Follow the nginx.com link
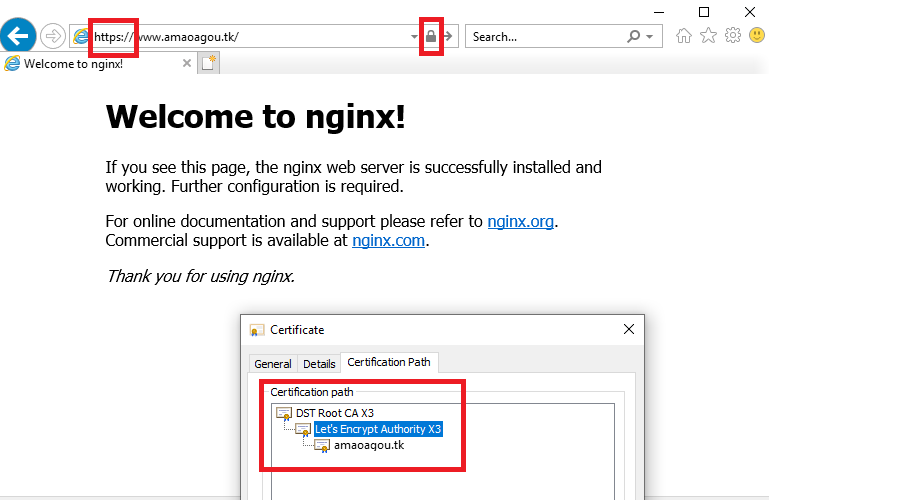 point(389,240)
